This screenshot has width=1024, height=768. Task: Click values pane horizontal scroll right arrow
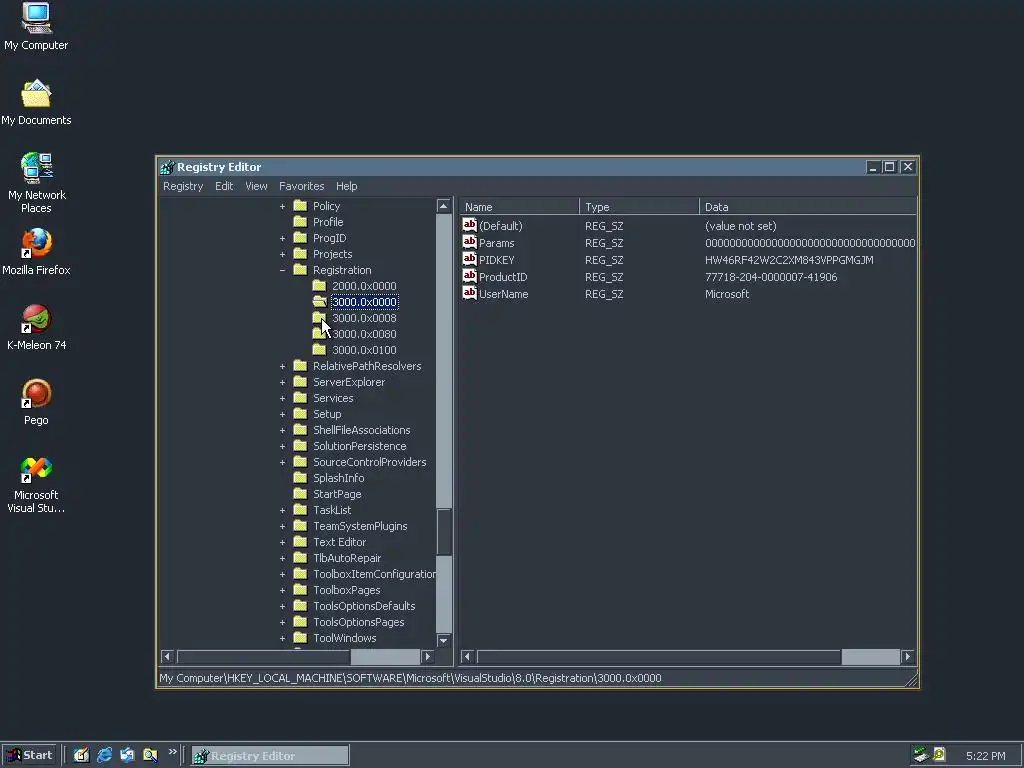[908, 656]
